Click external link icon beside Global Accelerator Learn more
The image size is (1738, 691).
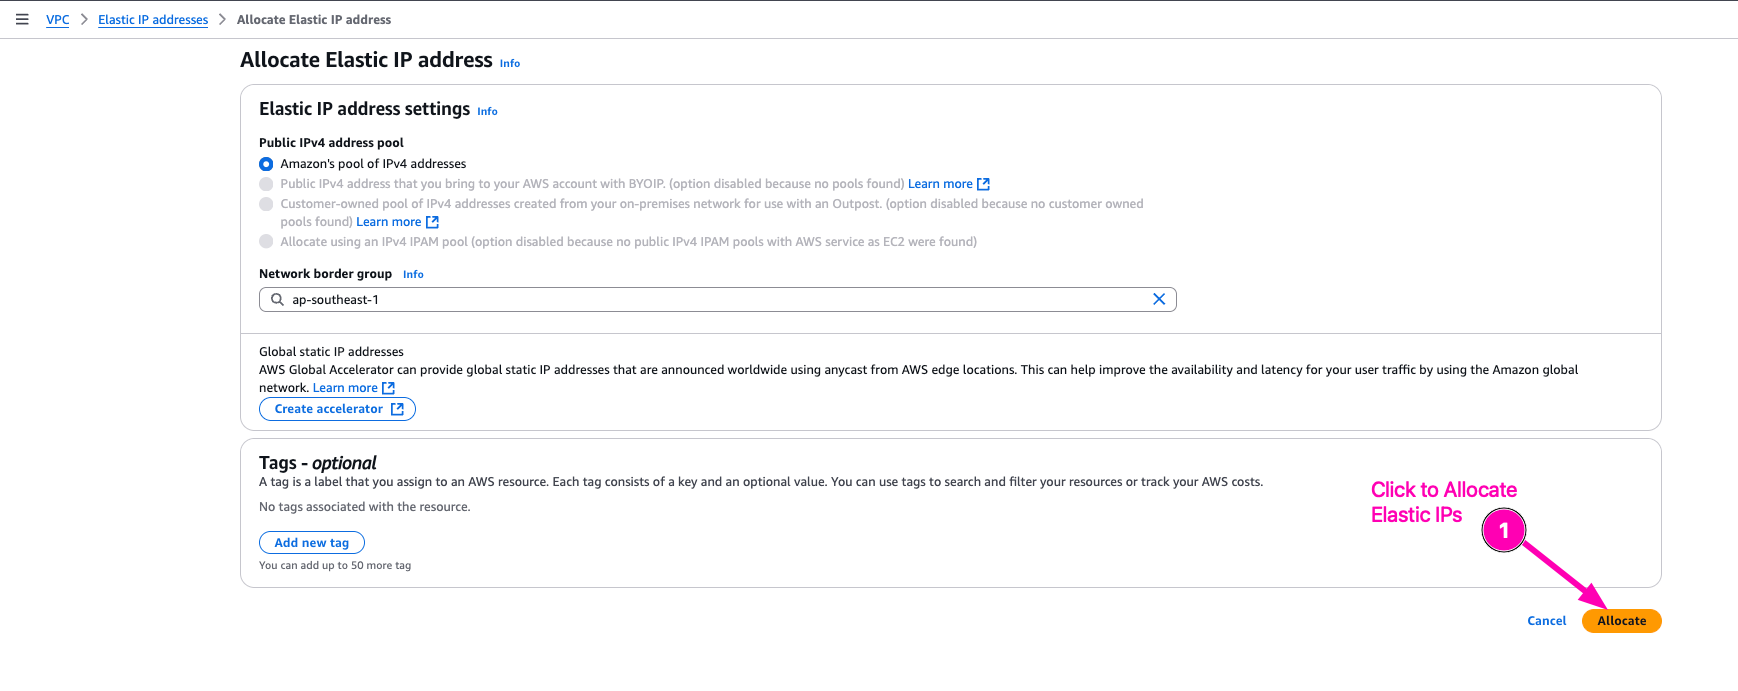pyautogui.click(x=388, y=388)
